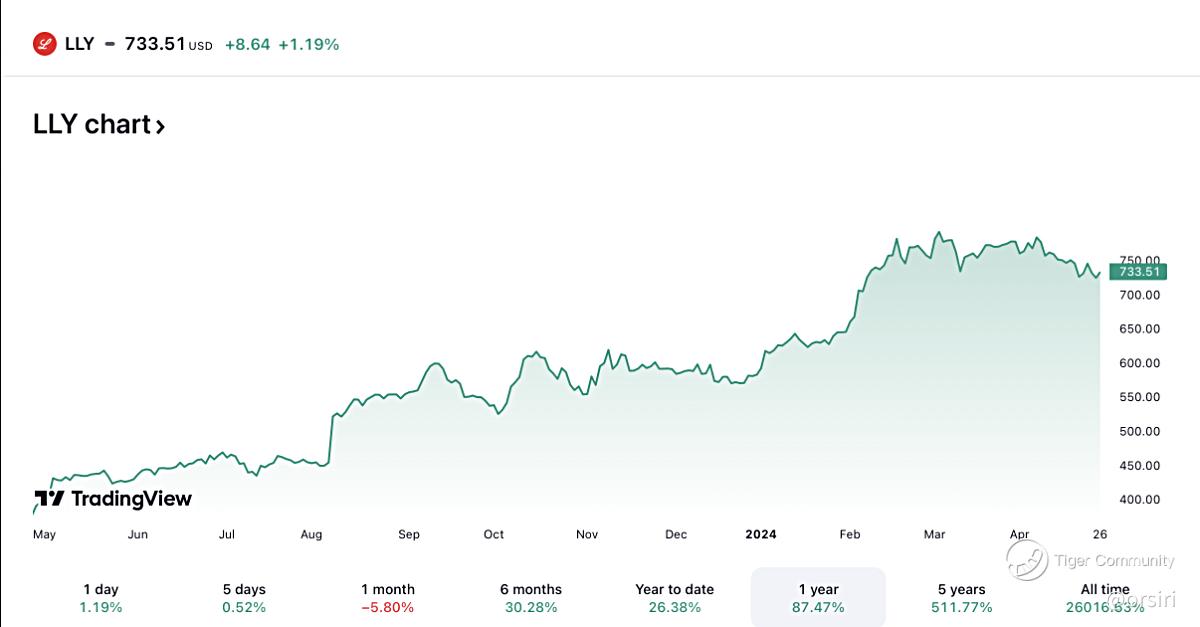Viewport: 1200px width, 627px height.
Task: Click the TradingView logo icon
Action: pyautogui.click(x=49, y=499)
